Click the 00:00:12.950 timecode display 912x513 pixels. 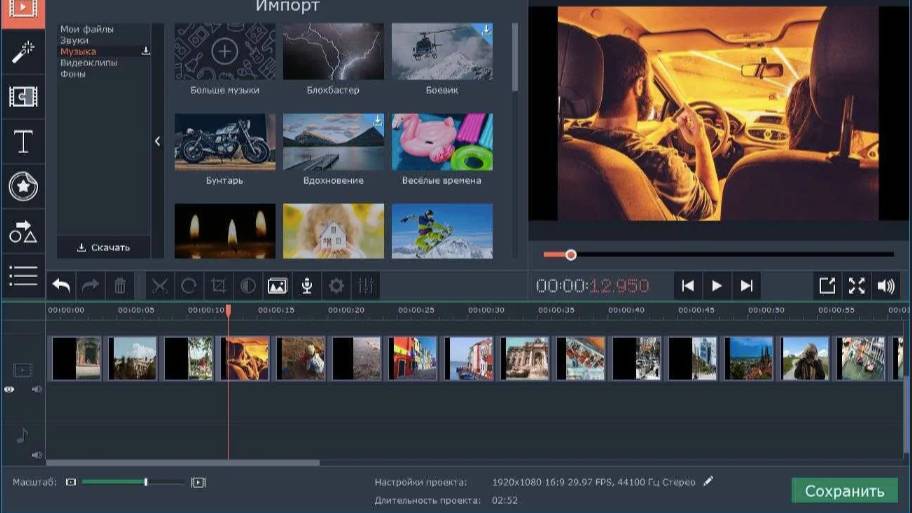(592, 286)
